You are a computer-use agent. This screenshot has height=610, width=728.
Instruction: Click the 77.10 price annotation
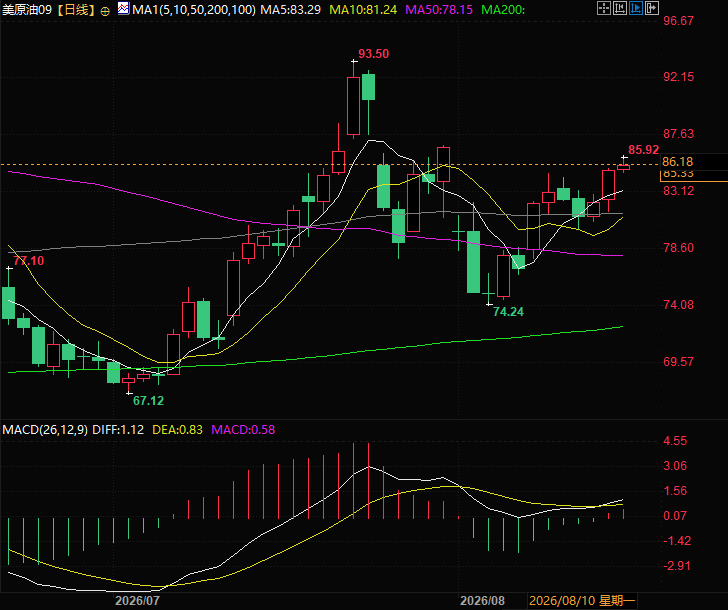tap(29, 260)
